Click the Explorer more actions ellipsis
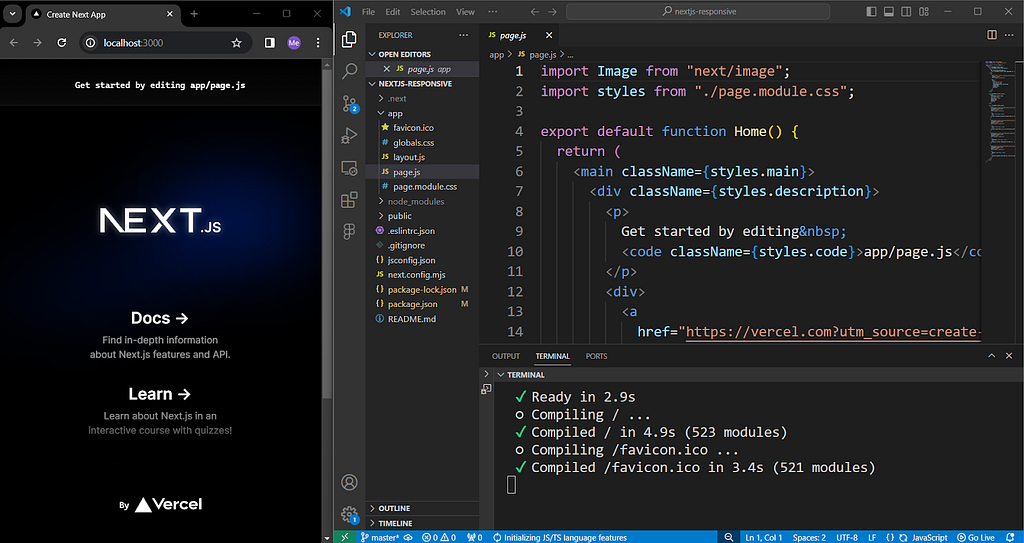This screenshot has height=543, width=1024. pyautogui.click(x=463, y=35)
